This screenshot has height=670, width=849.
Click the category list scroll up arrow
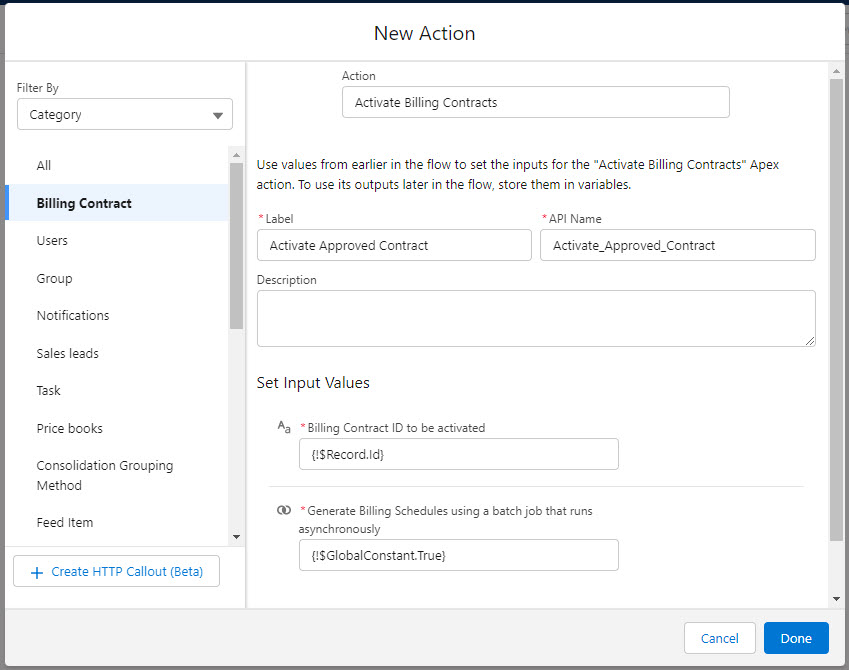coord(237,155)
